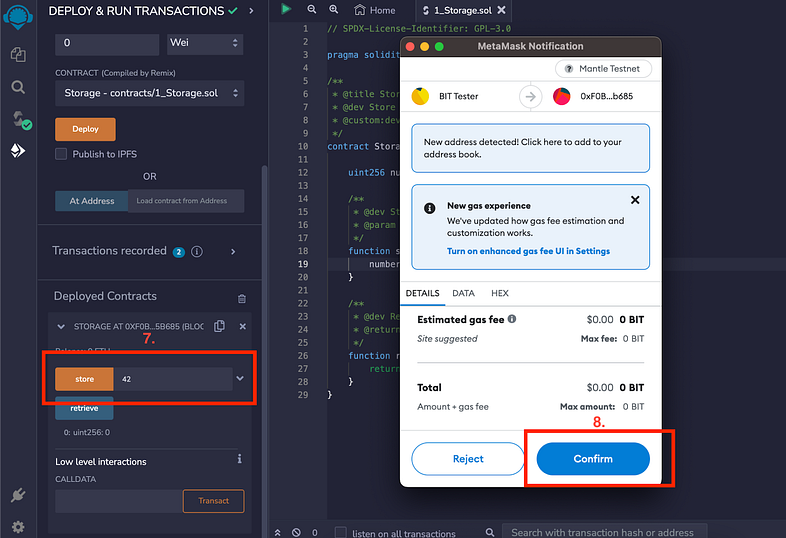Expand the Transactions recorded section
The width and height of the screenshot is (786, 538).
tap(233, 252)
